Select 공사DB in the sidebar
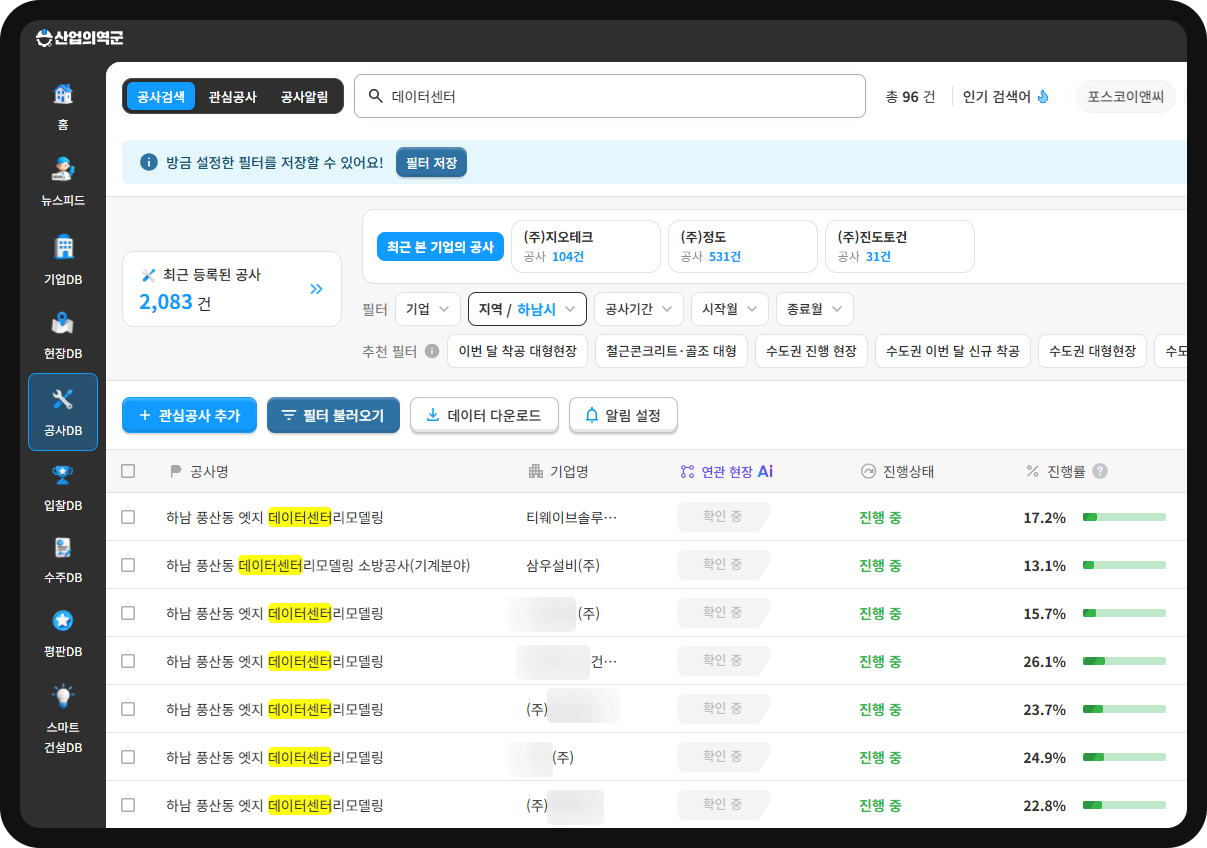This screenshot has width=1207, height=848. [x=63, y=412]
